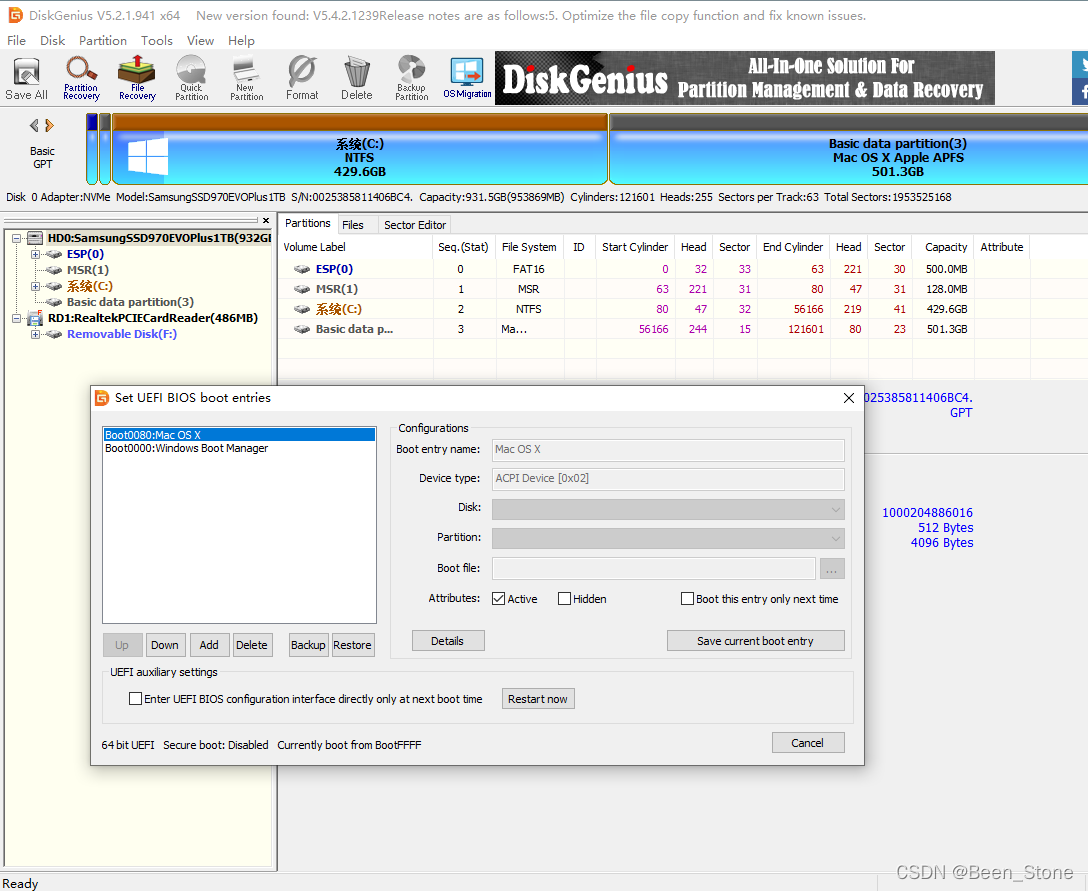Launch the File Recovery tool
The height and width of the screenshot is (891, 1088).
click(137, 78)
